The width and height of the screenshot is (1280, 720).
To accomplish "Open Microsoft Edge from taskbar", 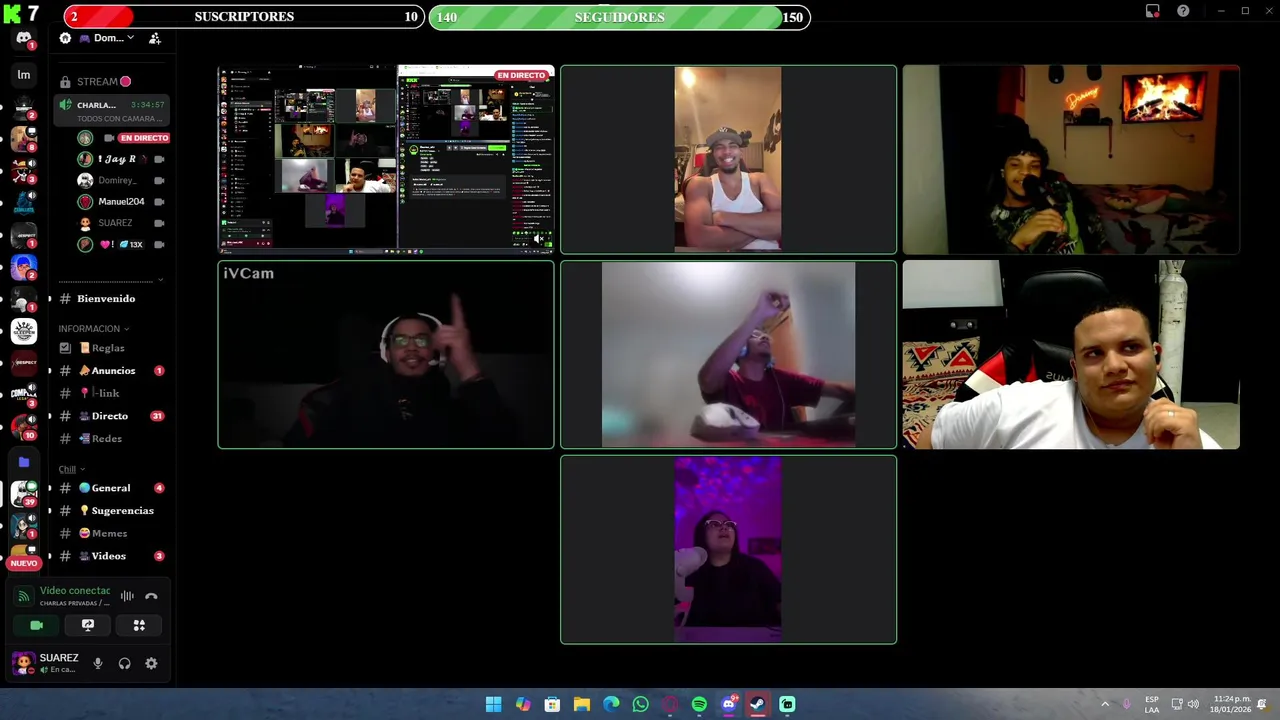I will 611,704.
